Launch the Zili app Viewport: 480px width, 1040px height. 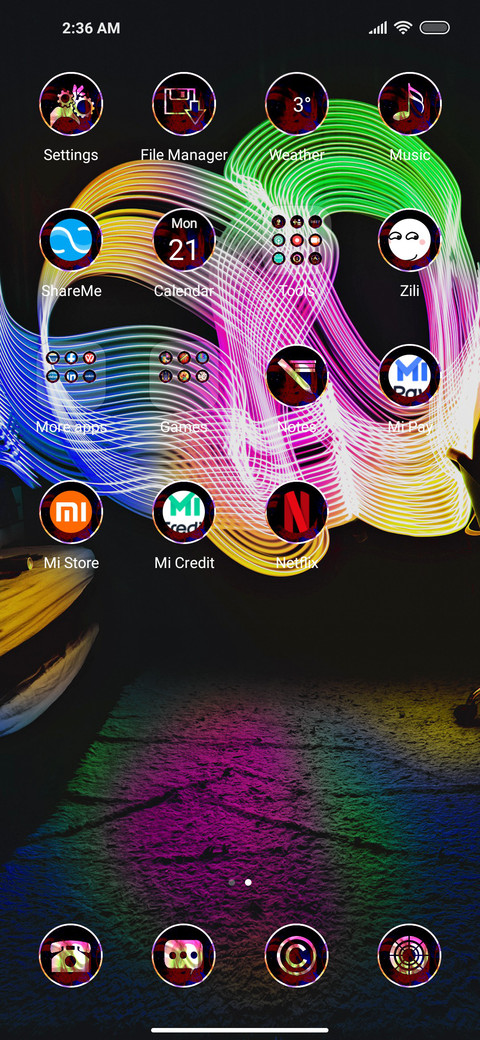[410, 240]
